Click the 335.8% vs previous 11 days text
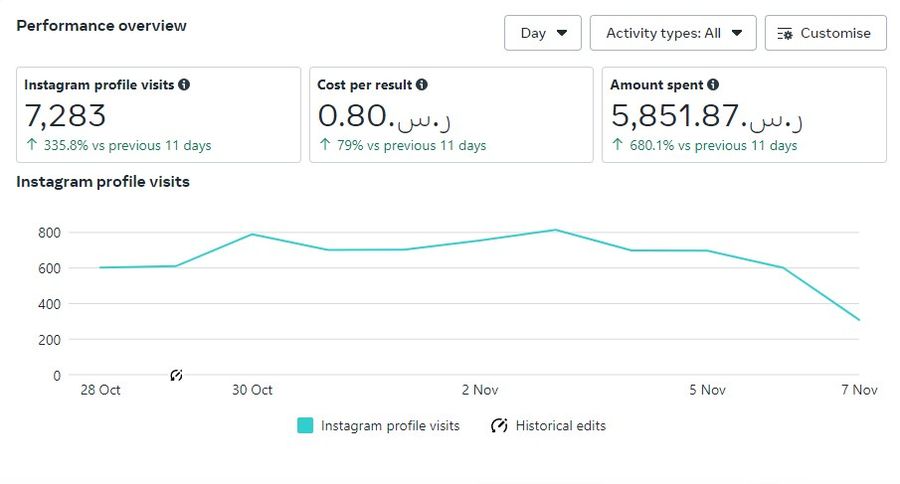This screenshot has width=900, height=484. [x=127, y=145]
